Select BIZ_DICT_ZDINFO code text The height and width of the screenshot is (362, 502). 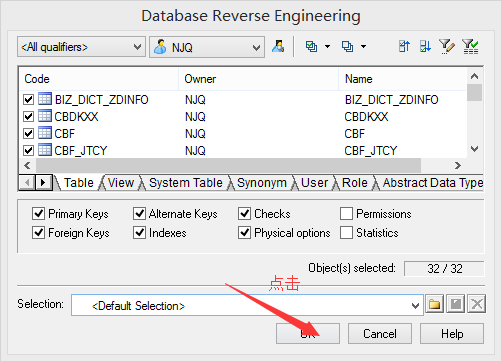[x=102, y=100]
